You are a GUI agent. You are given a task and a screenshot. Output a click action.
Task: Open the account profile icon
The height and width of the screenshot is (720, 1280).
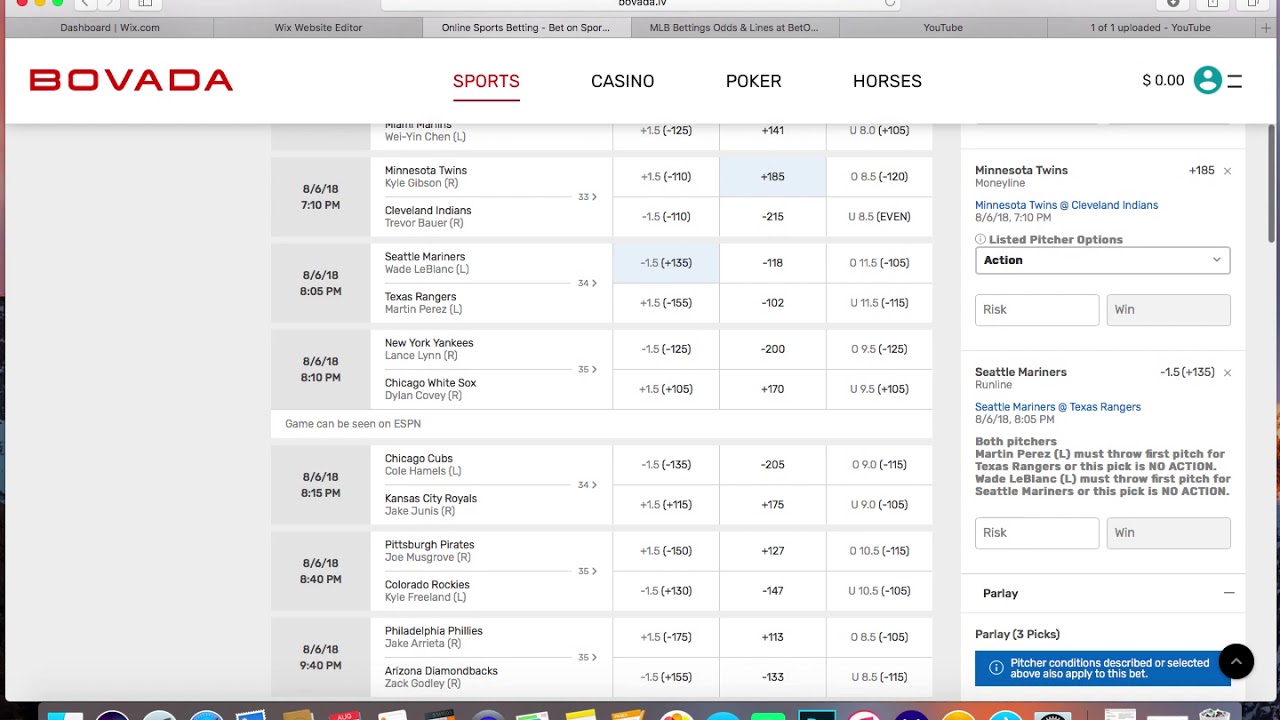click(x=1207, y=80)
